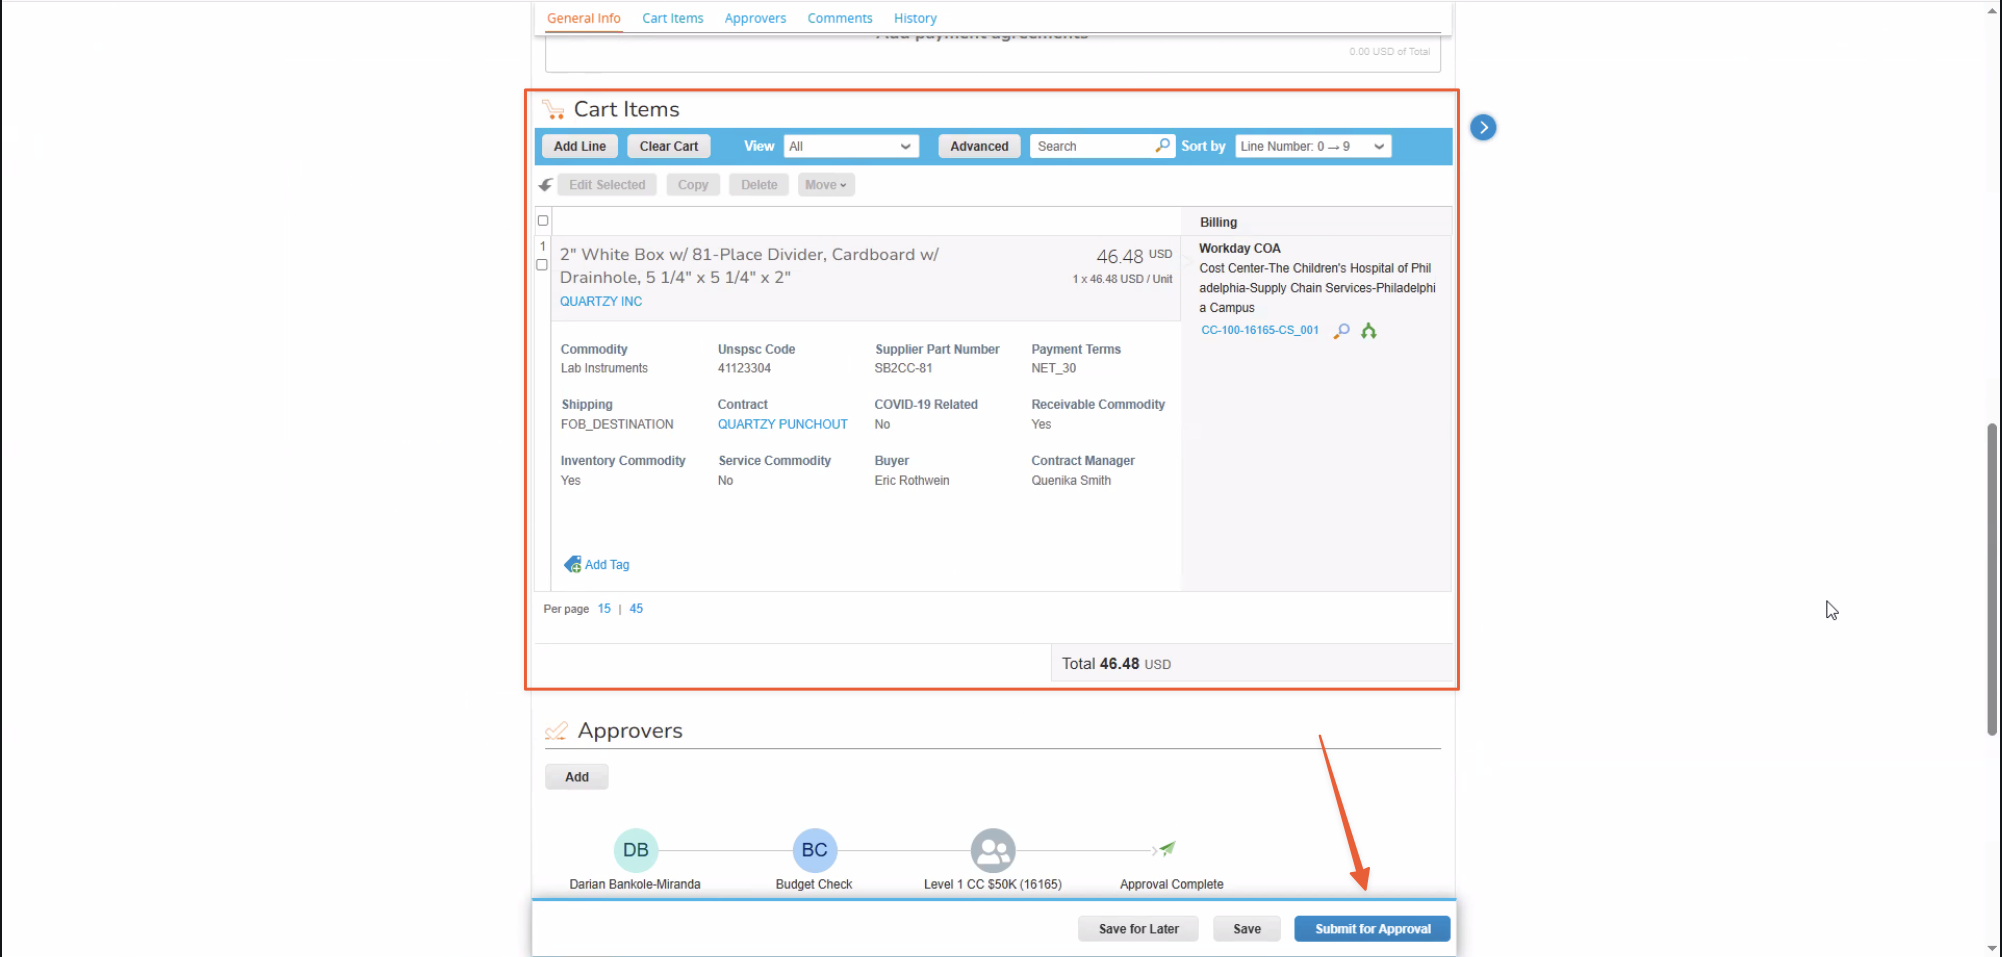Click the BC Budget Check avatar

tap(814, 850)
